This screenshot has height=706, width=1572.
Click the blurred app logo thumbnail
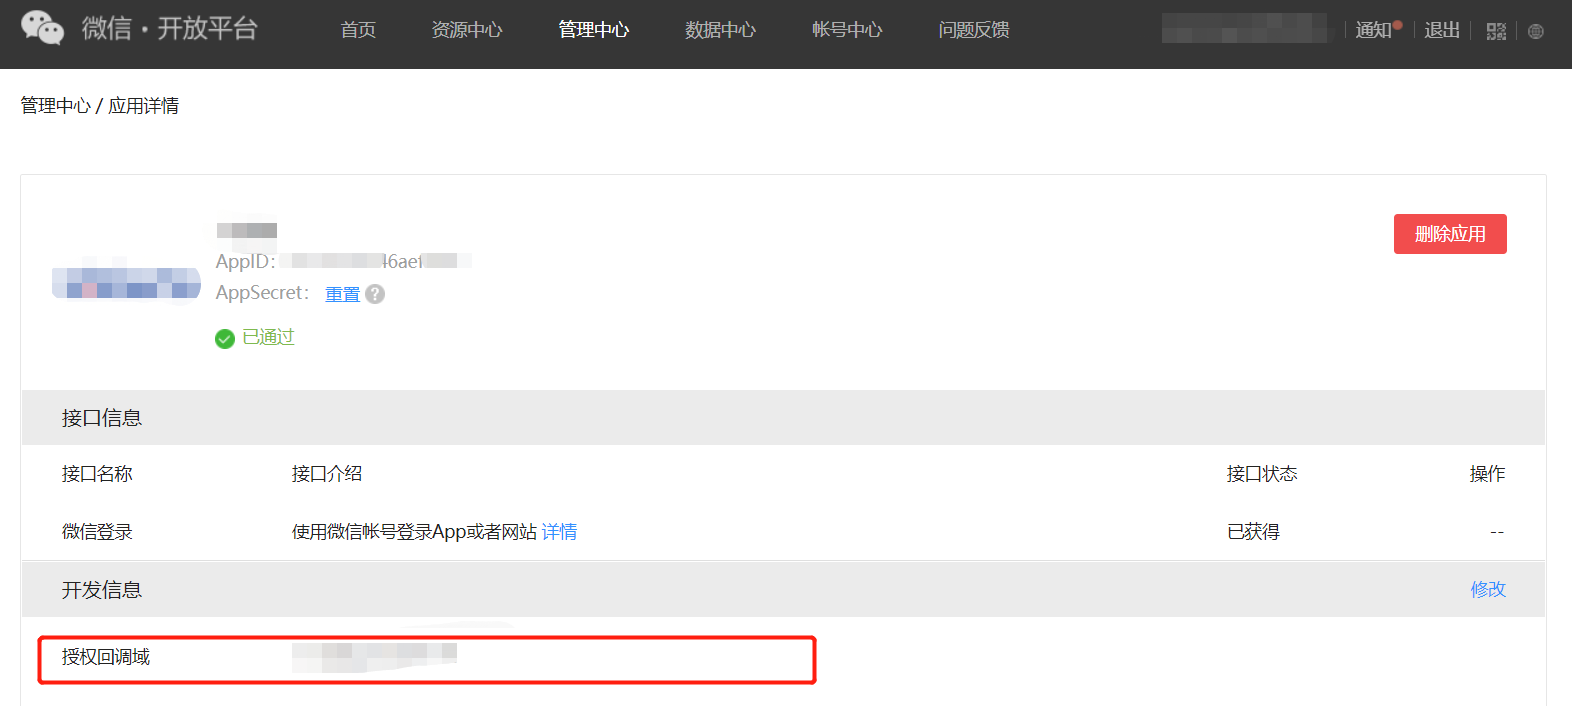[126, 283]
